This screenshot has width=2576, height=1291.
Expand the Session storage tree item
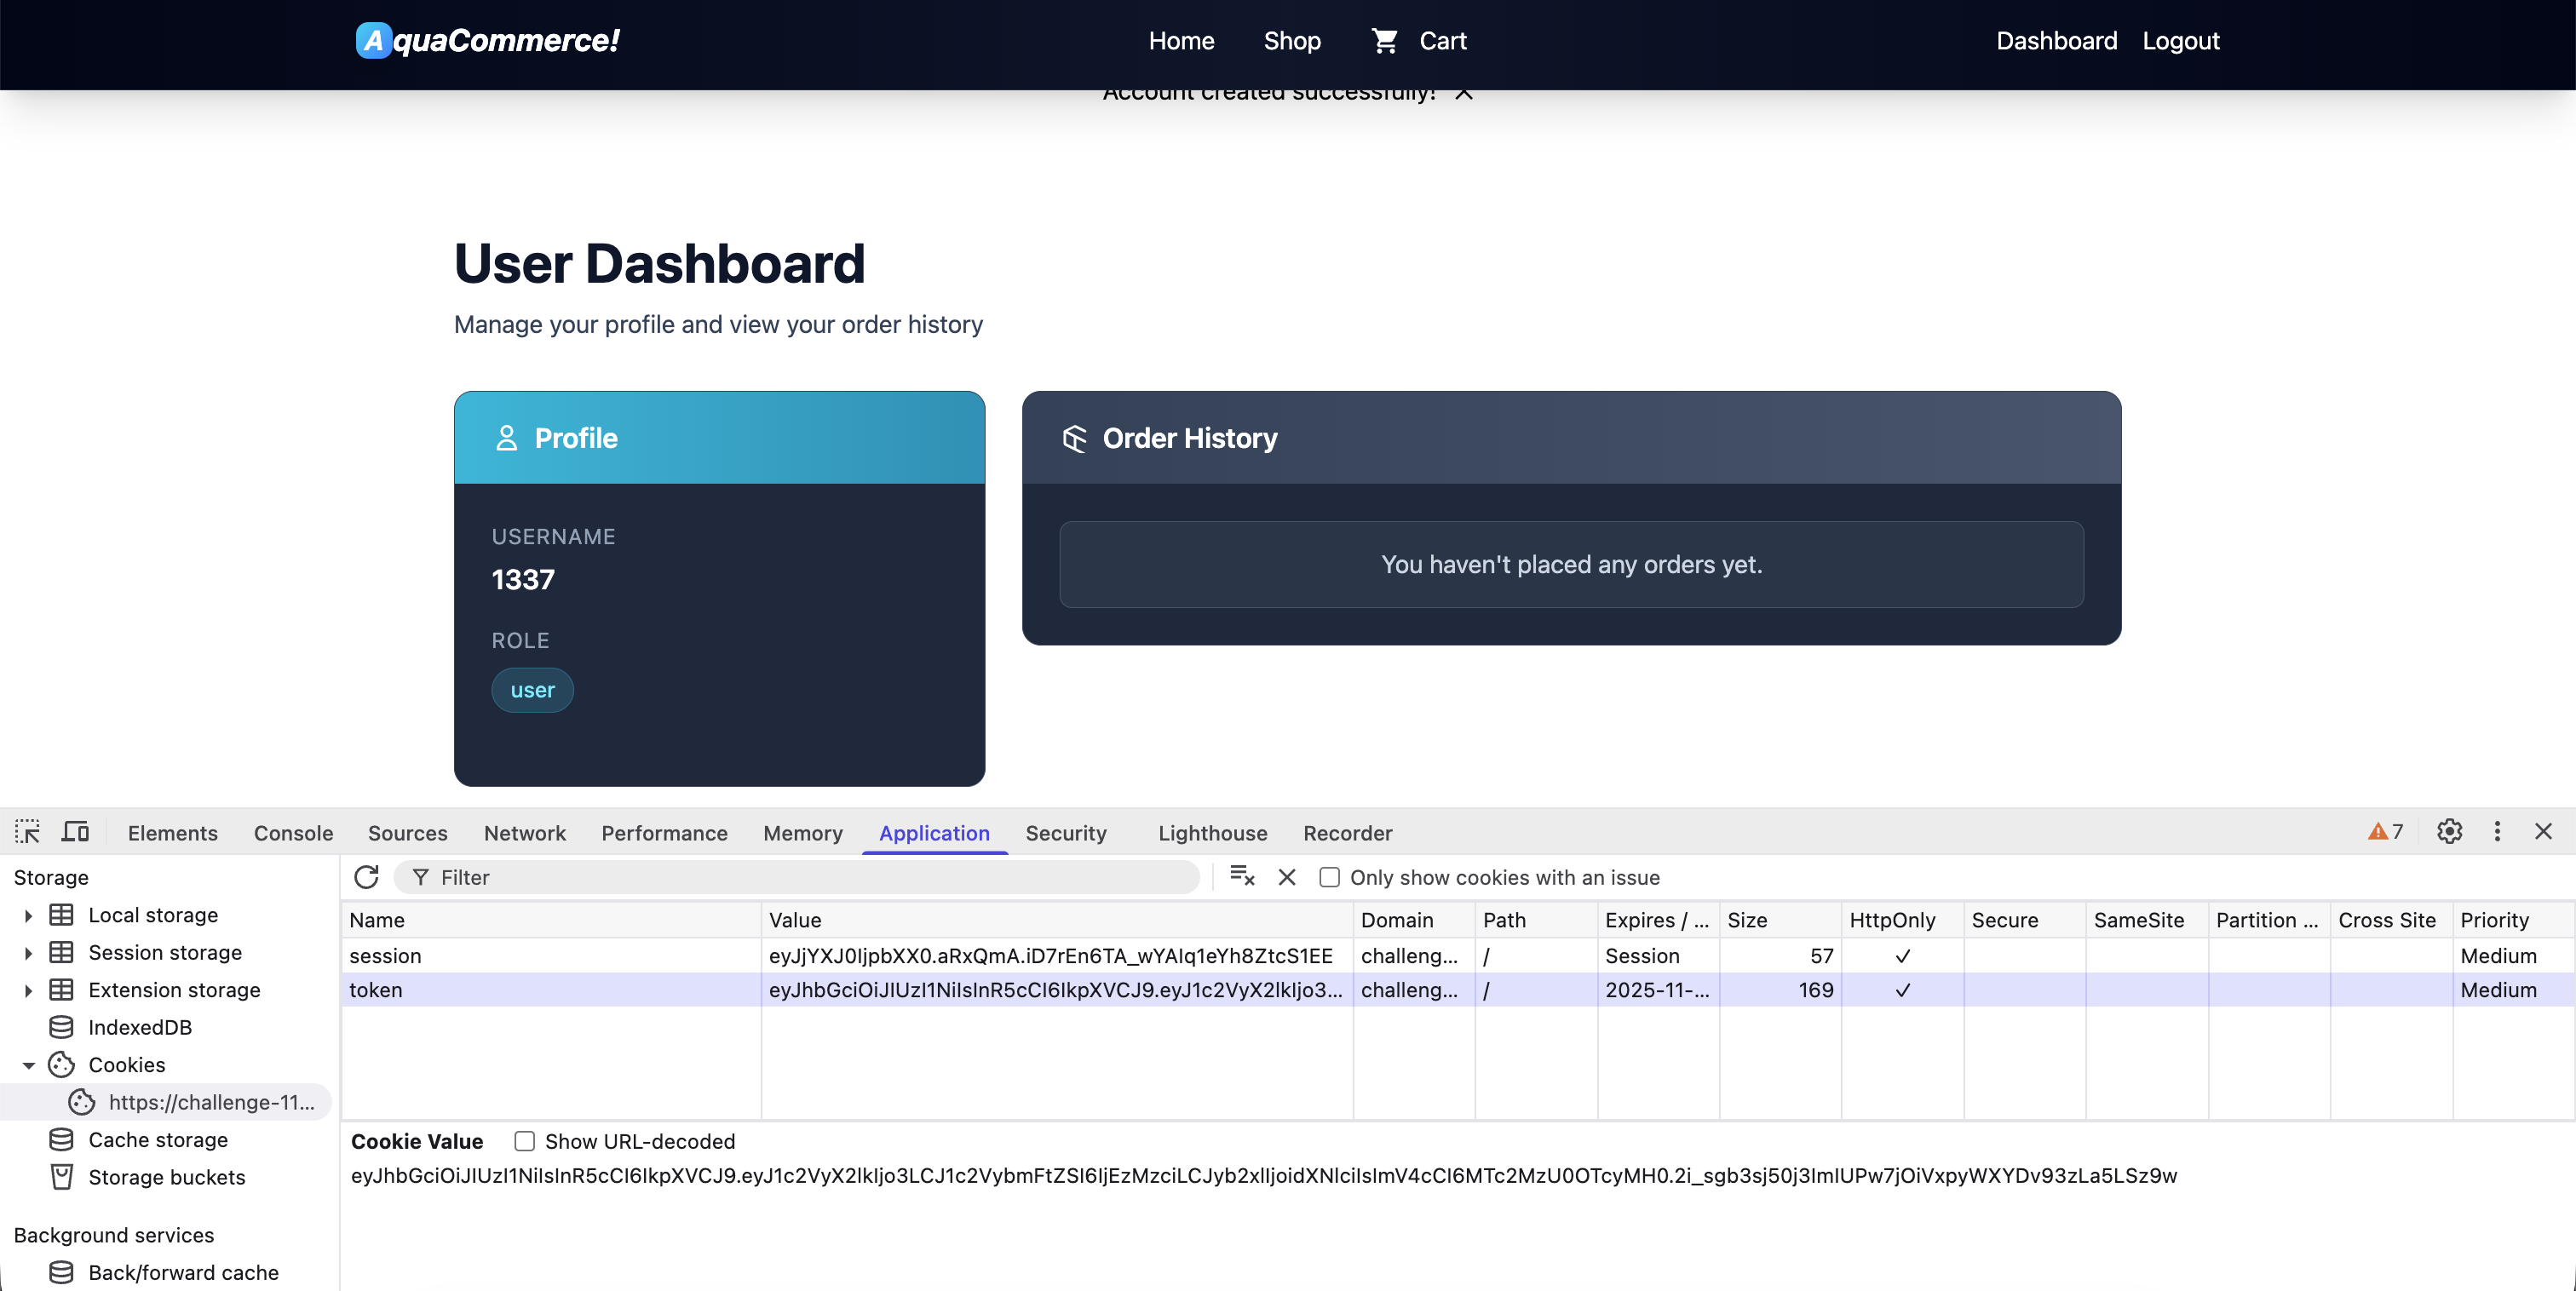pyautogui.click(x=28, y=953)
